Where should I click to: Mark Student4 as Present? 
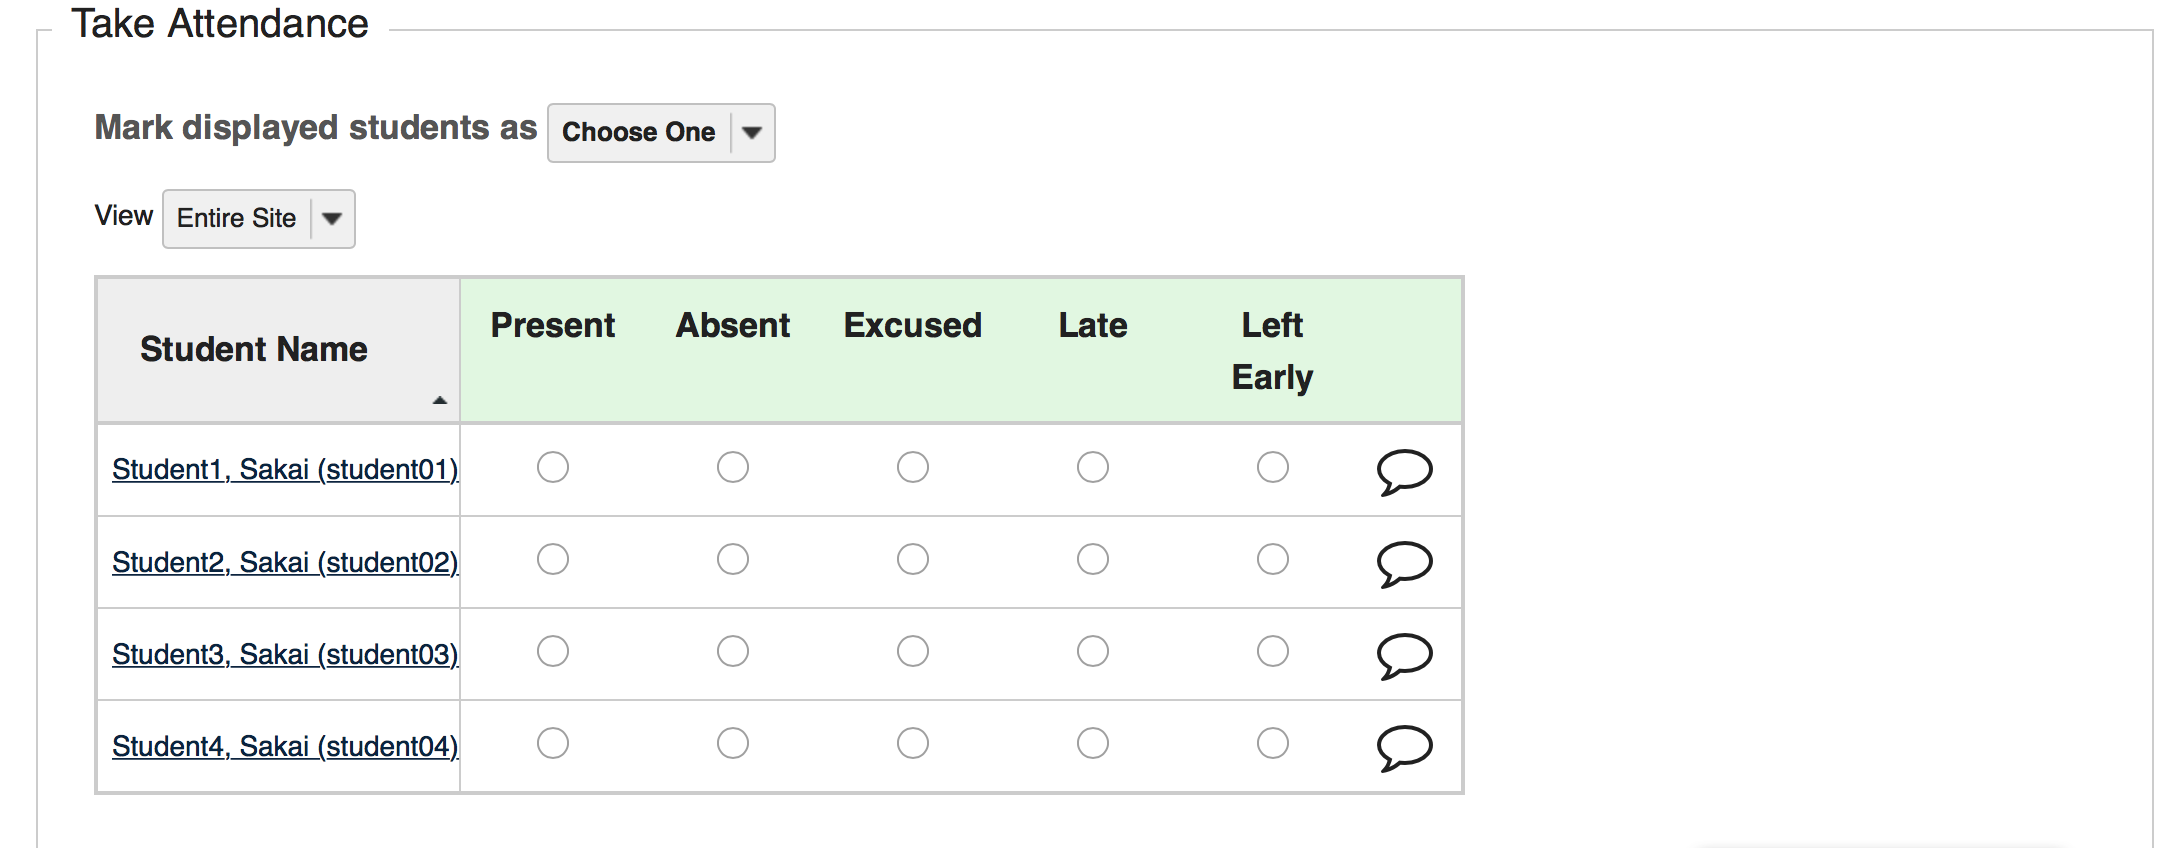tap(553, 743)
